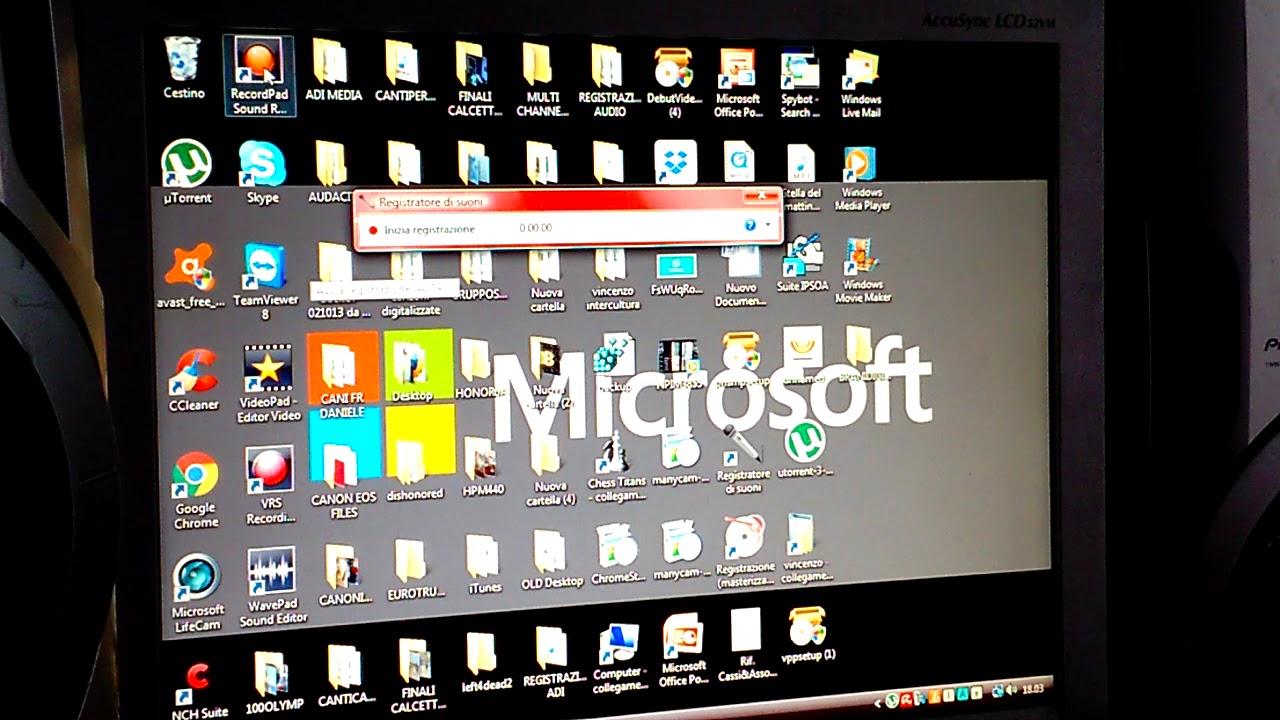1280x720 pixels.
Task: Open the REGISTRAZI... AUDIO folder
Action: [609, 81]
